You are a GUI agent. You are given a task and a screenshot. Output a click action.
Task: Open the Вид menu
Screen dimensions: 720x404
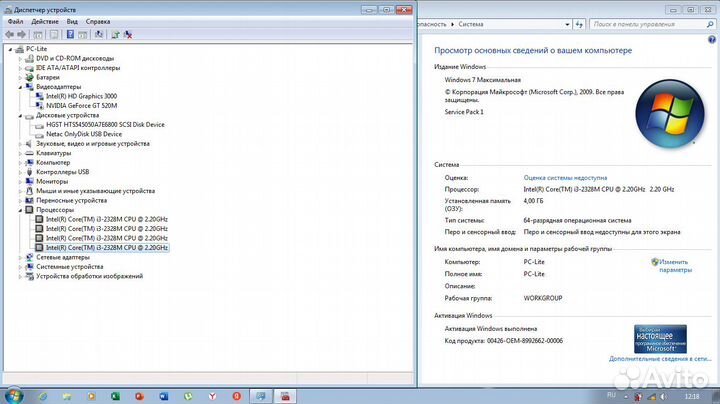[x=72, y=22]
